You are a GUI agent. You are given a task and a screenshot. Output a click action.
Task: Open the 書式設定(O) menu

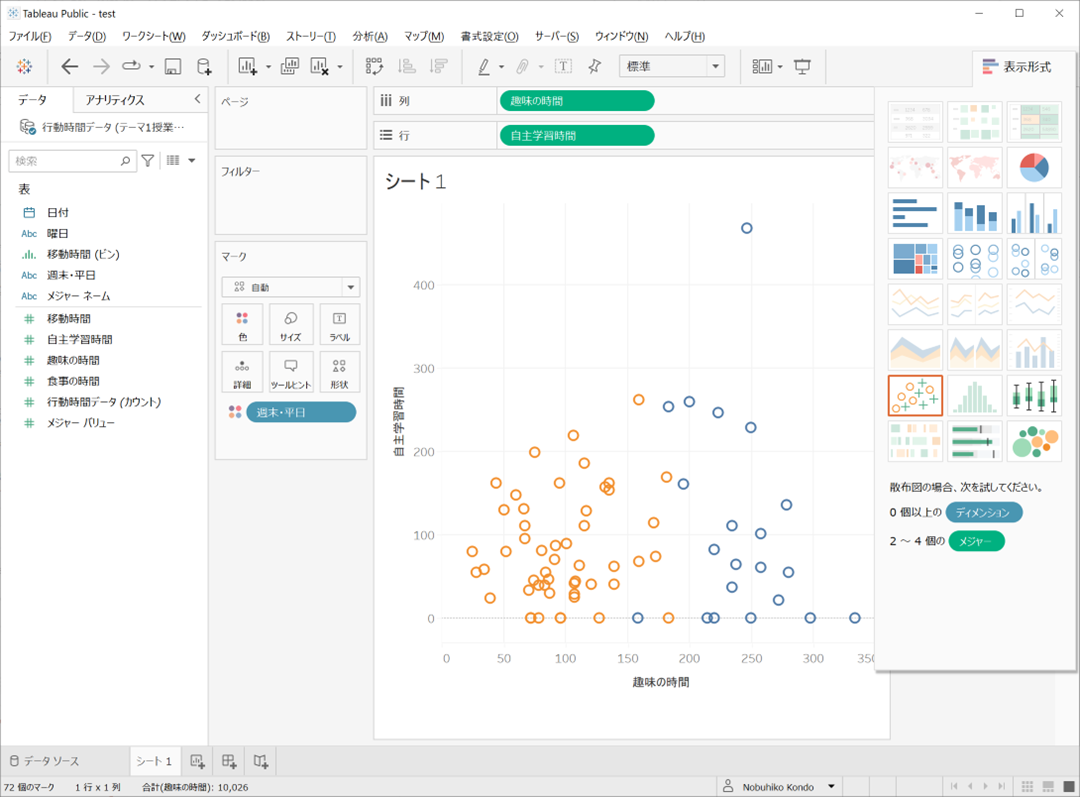[490, 36]
